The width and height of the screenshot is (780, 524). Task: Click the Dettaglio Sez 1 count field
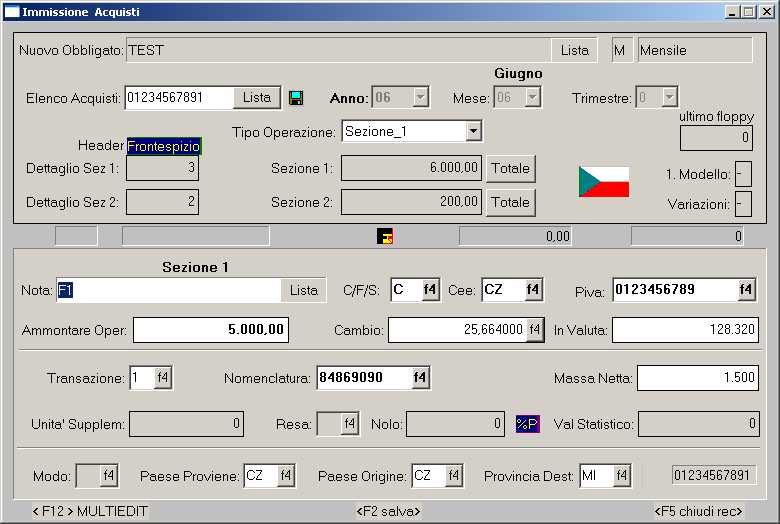click(x=162, y=168)
